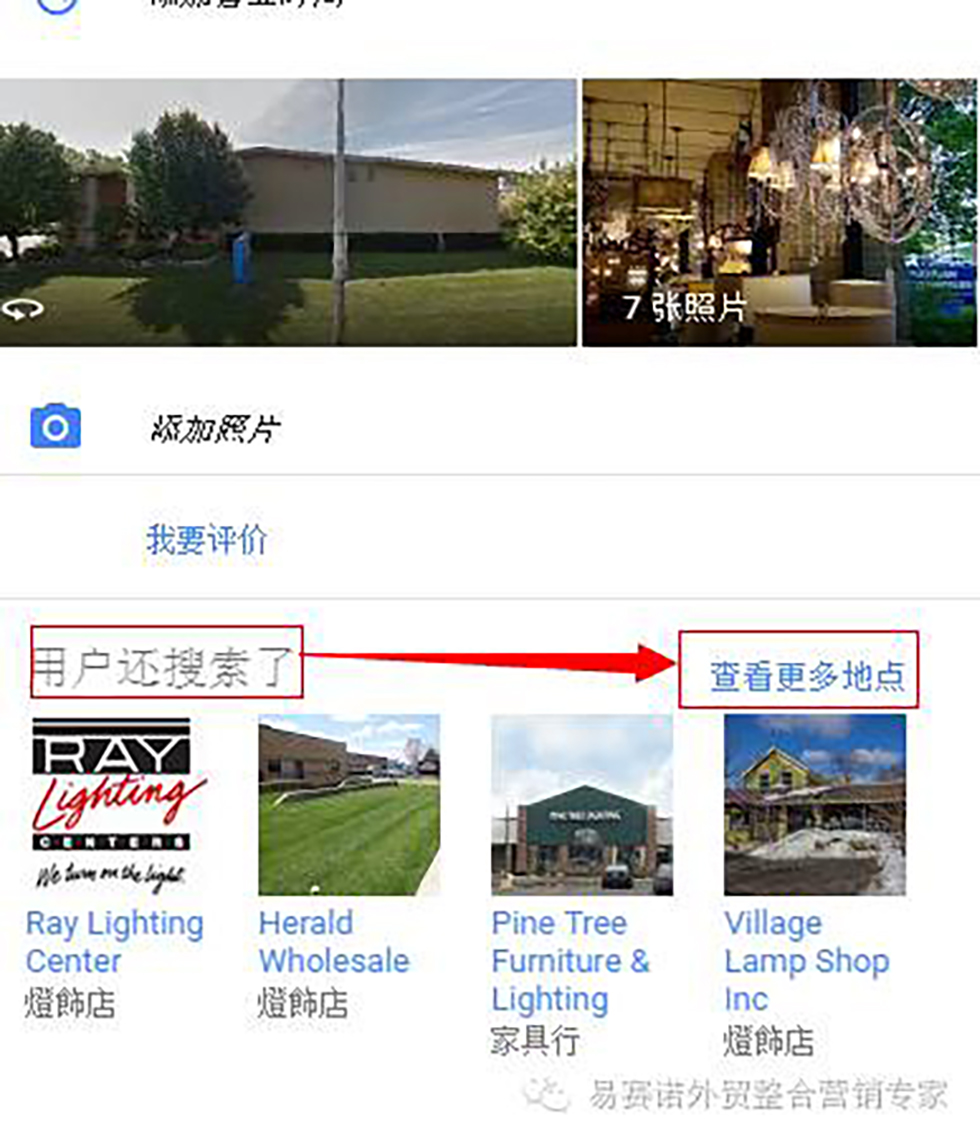Open the 7 张照片 photo gallery thumbnail
Screen dimensions: 980x1142
(779, 212)
